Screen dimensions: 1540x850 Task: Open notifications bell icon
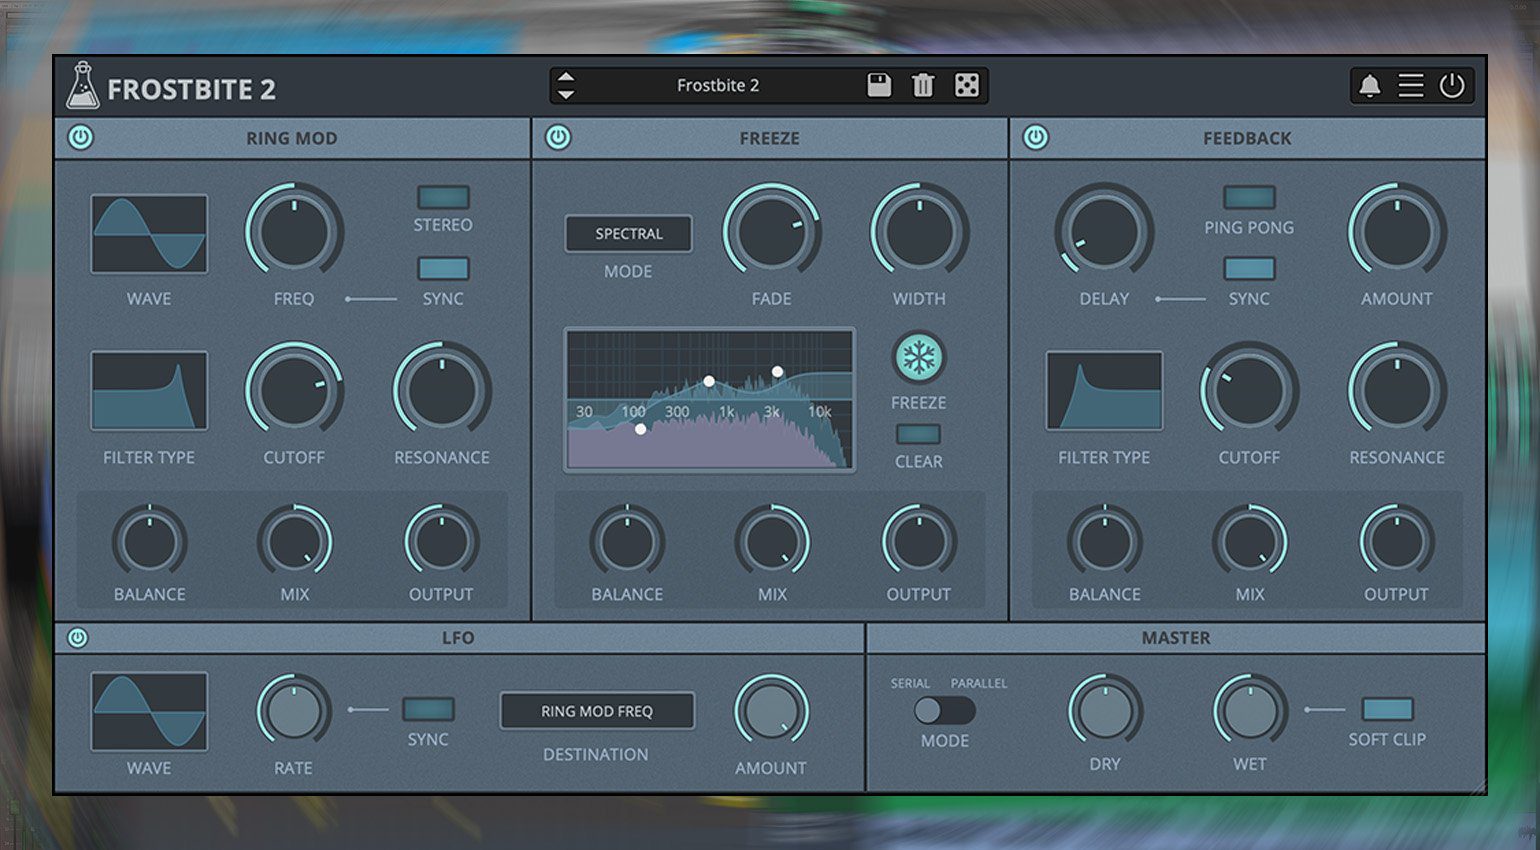(1369, 86)
